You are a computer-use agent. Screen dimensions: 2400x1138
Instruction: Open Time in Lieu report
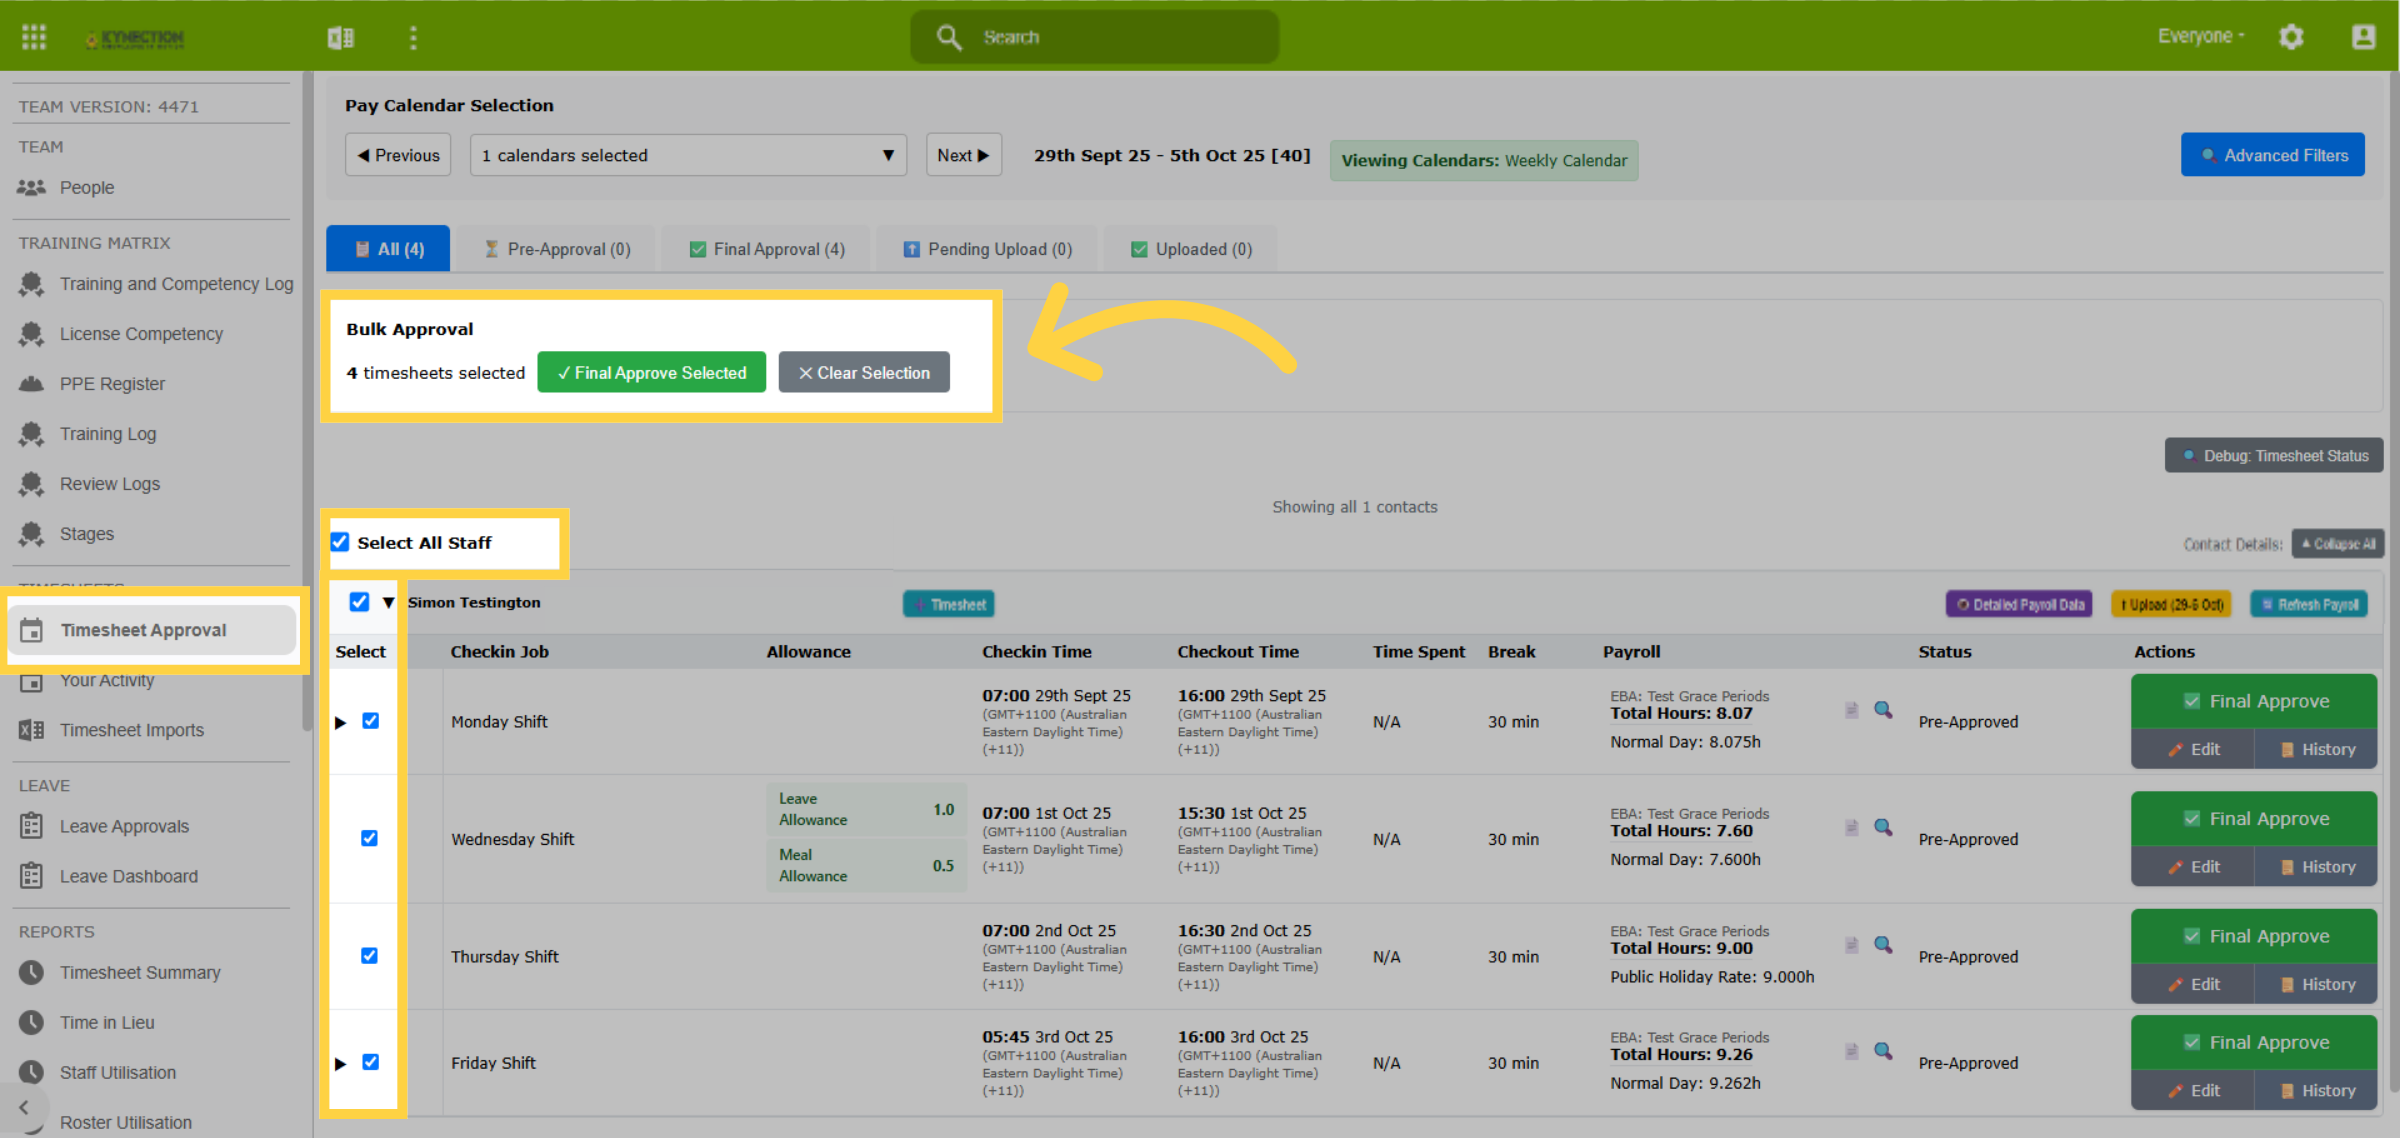coord(107,1022)
